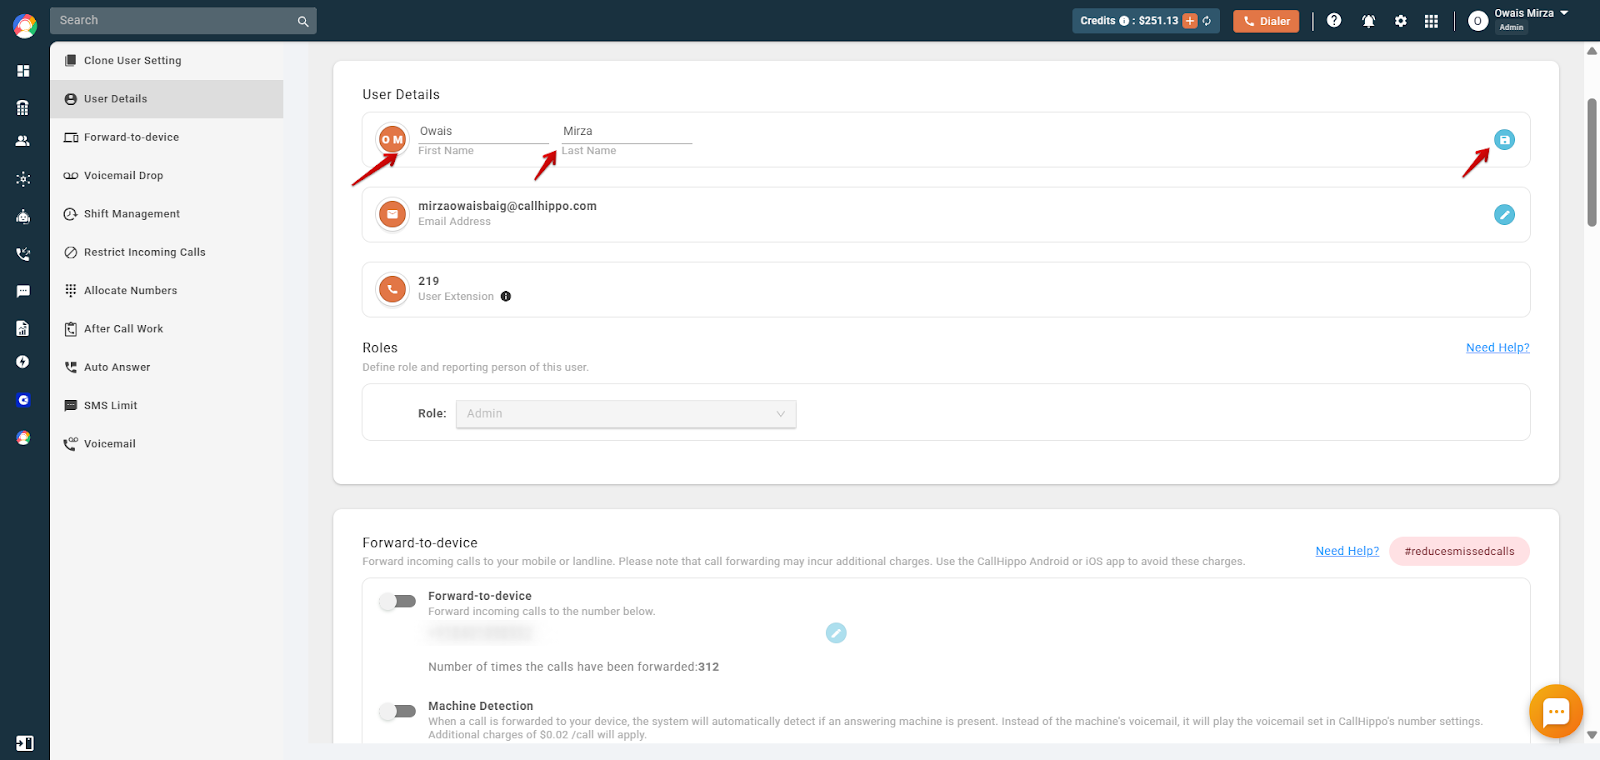The height and width of the screenshot is (760, 1600).
Task: Open notifications bell icon
Action: point(1368,21)
